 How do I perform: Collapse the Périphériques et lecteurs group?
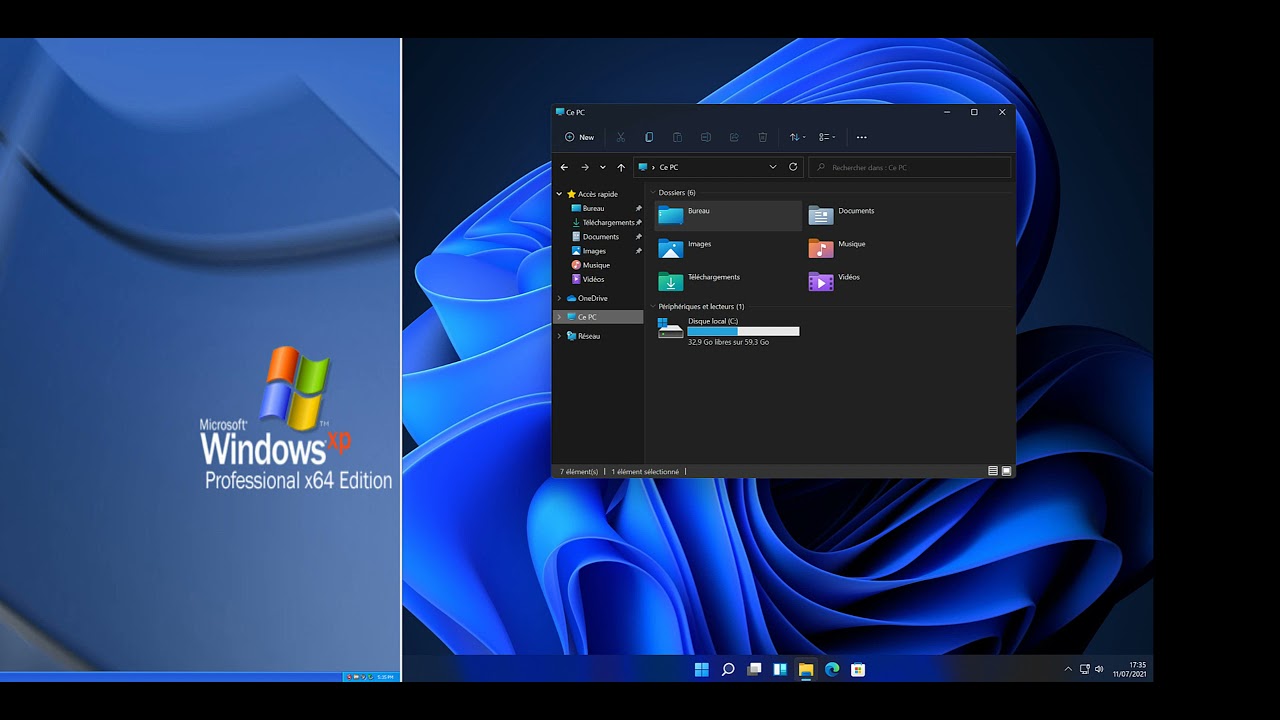(x=653, y=306)
